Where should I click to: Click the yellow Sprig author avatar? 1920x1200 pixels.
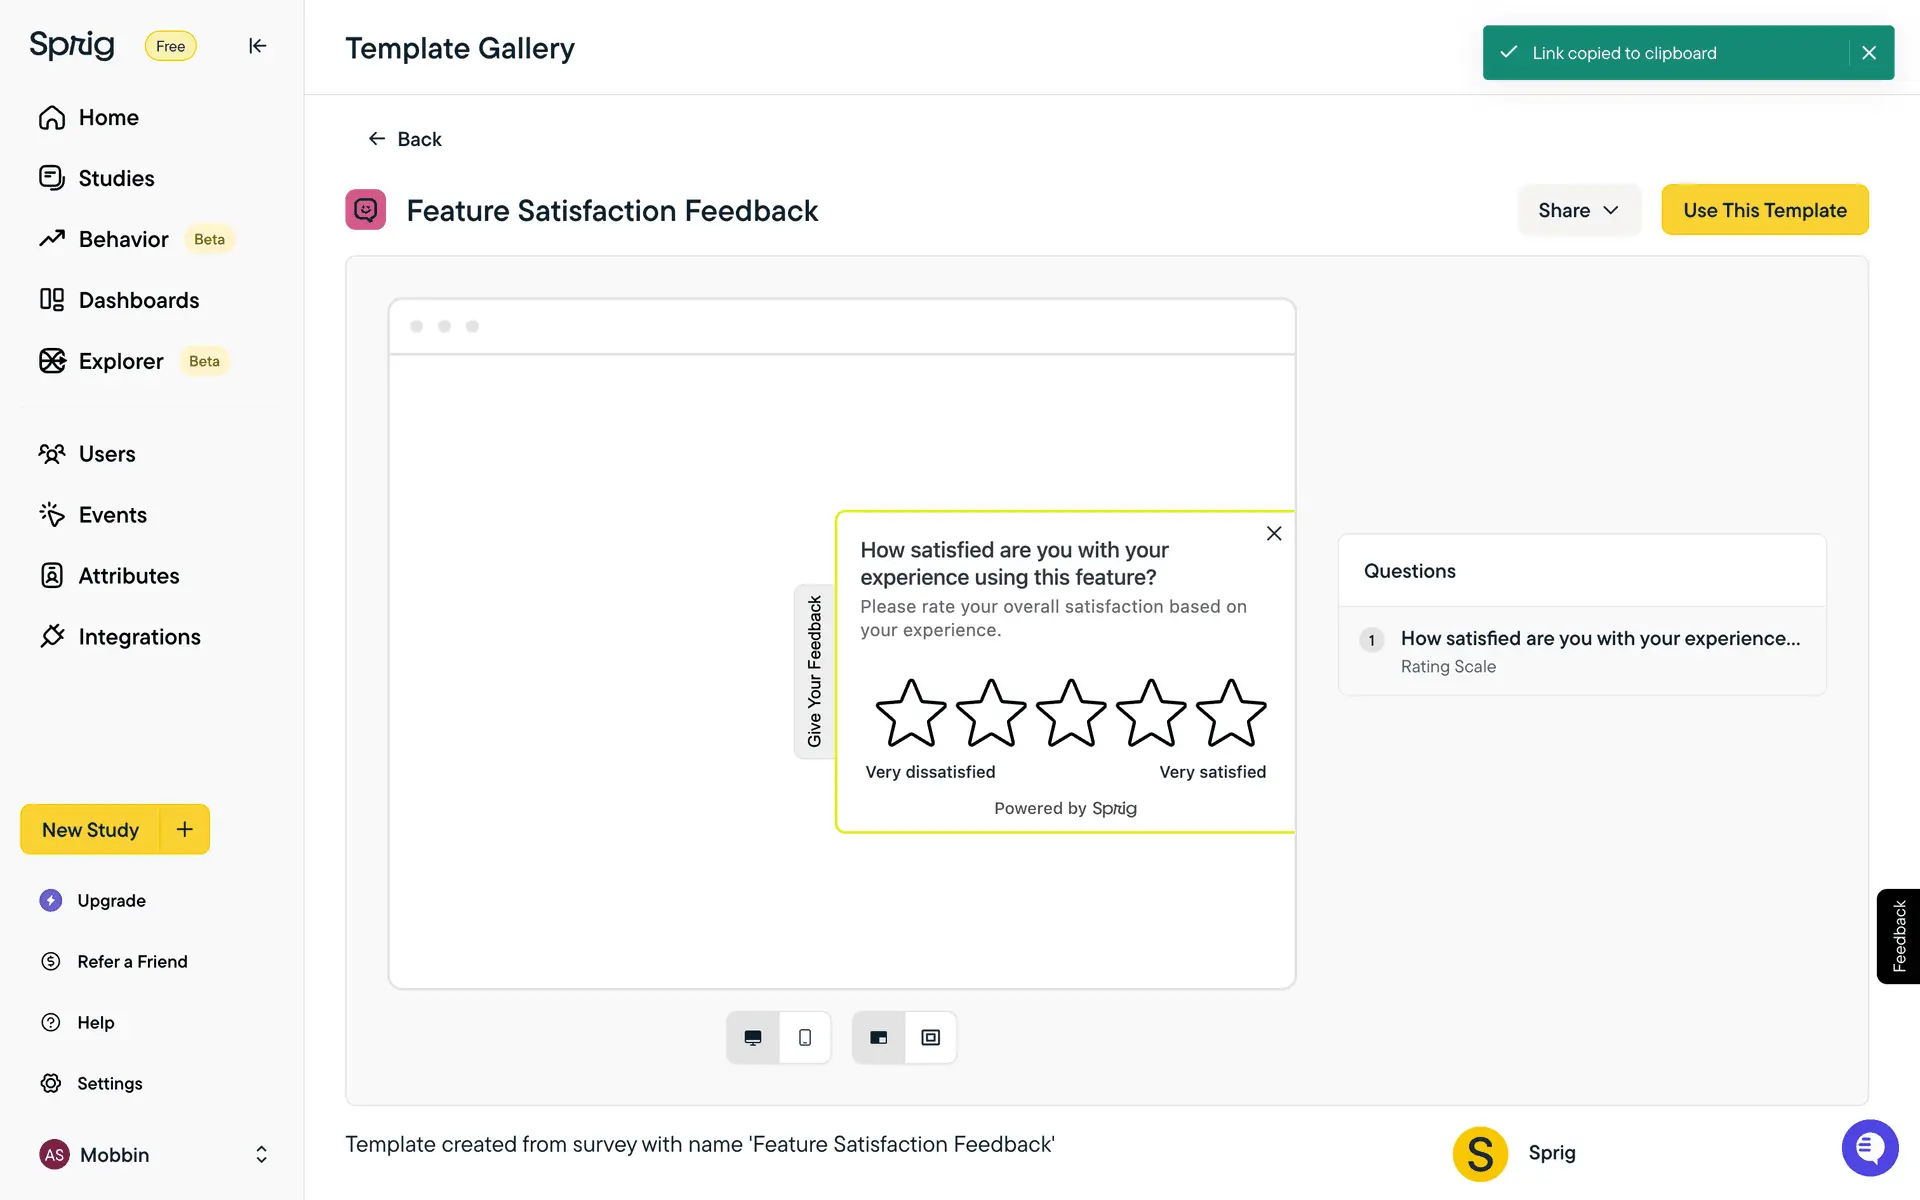tap(1480, 1153)
